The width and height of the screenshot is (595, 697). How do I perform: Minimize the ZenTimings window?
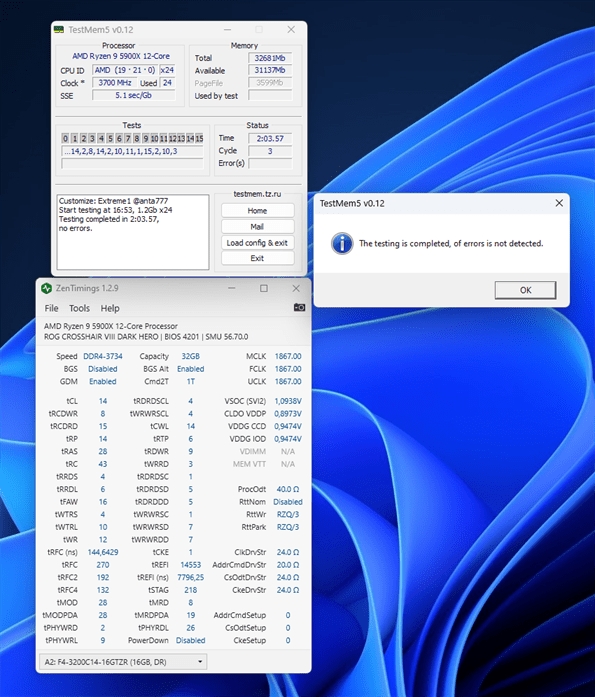(x=232, y=288)
